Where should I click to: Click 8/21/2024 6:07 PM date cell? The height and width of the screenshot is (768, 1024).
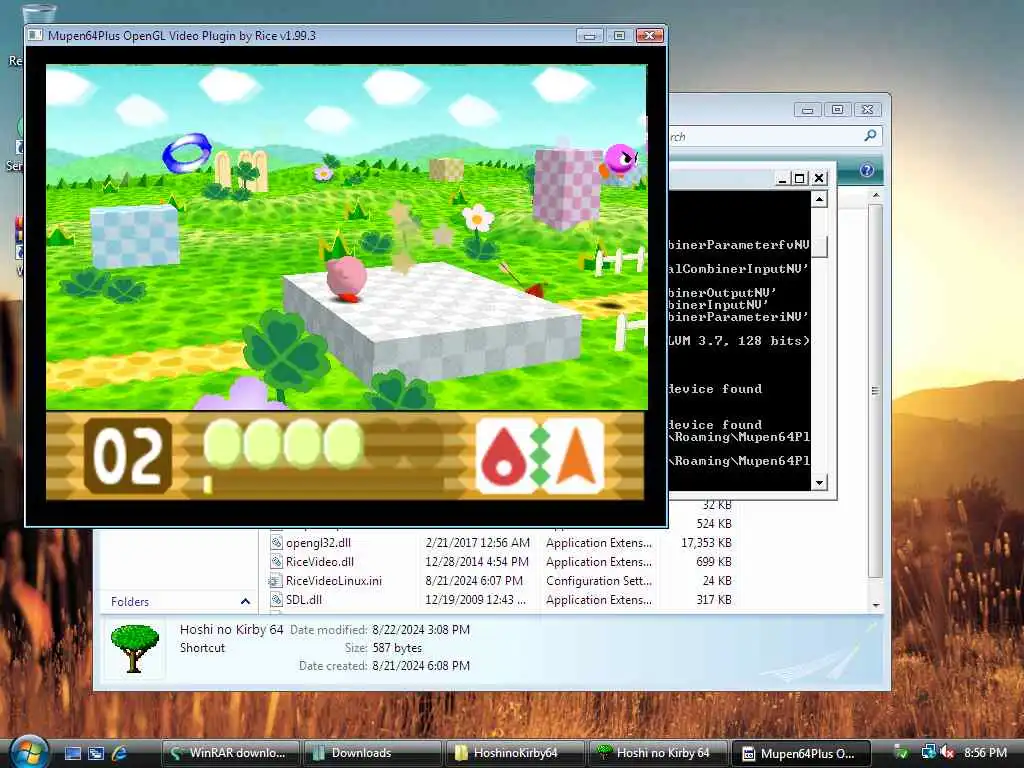coord(474,581)
